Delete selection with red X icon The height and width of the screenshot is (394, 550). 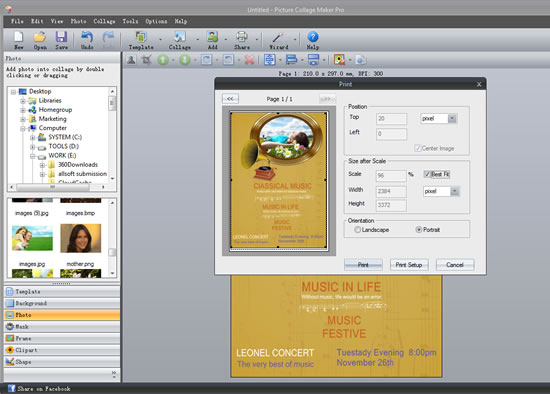pos(249,60)
